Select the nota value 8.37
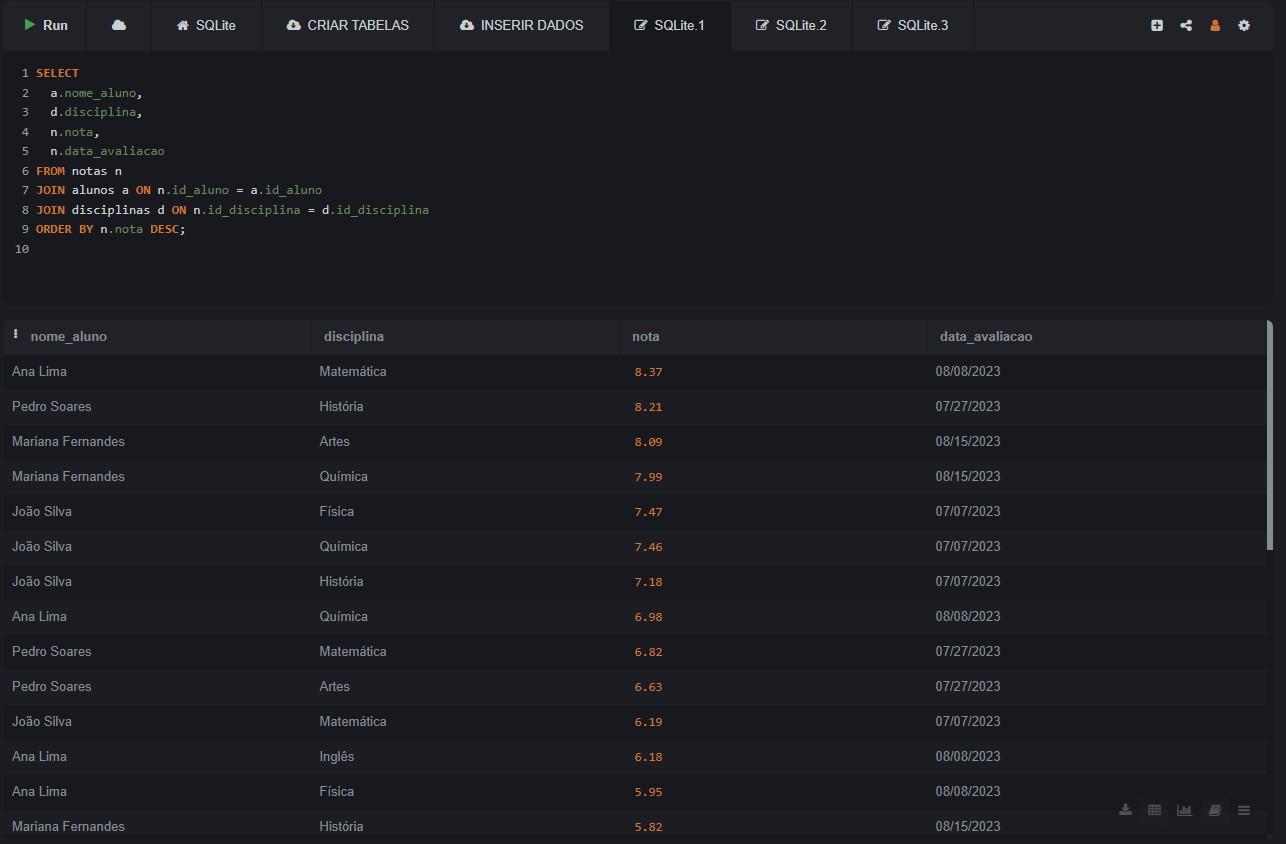This screenshot has width=1286, height=844. pyautogui.click(x=648, y=372)
